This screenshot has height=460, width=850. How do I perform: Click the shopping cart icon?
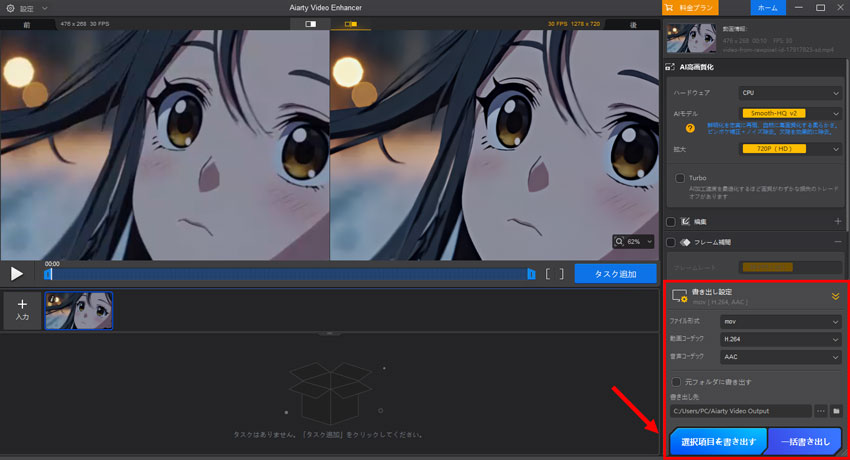pos(669,8)
